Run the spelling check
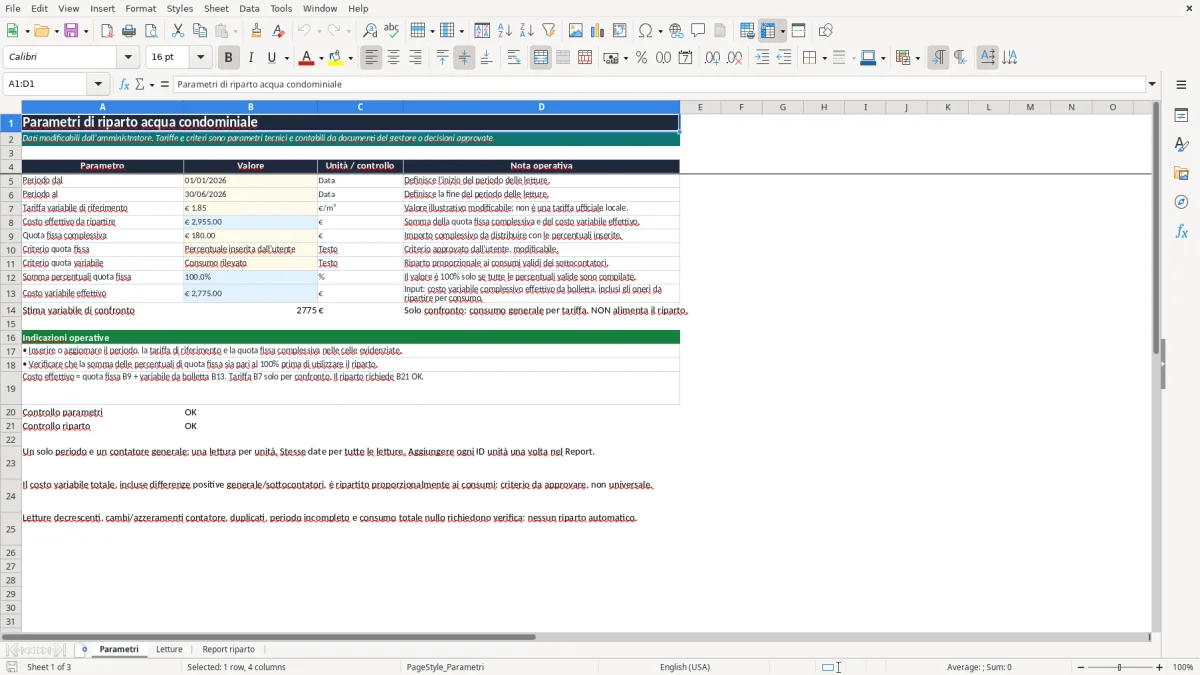The width and height of the screenshot is (1200, 675). point(392,31)
